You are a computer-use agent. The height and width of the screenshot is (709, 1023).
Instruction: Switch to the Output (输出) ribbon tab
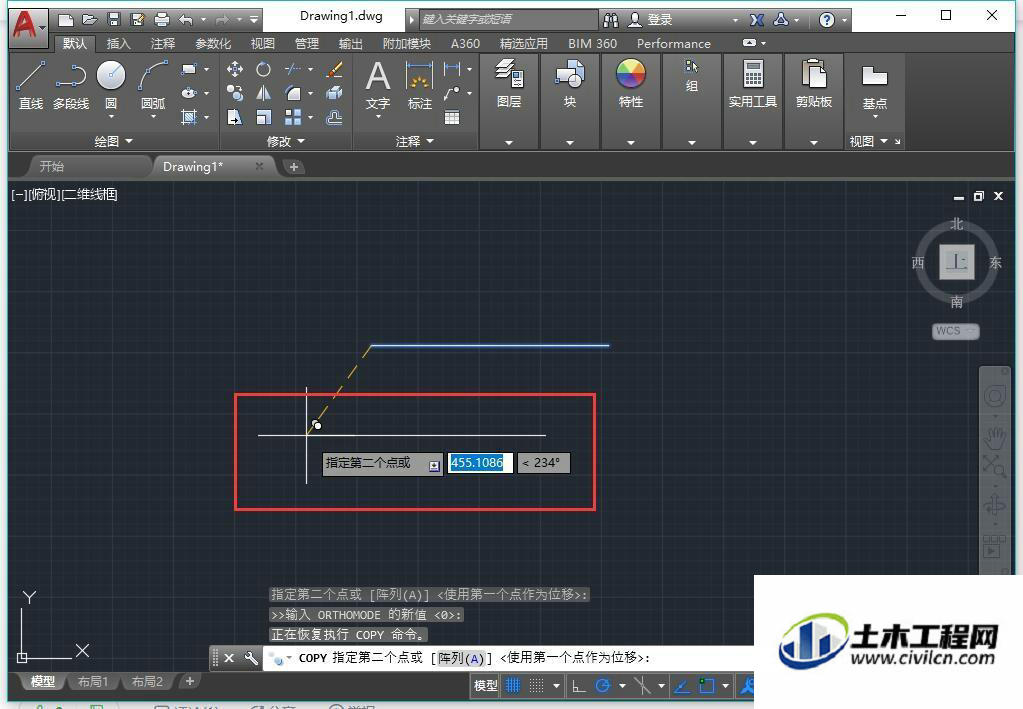[350, 44]
